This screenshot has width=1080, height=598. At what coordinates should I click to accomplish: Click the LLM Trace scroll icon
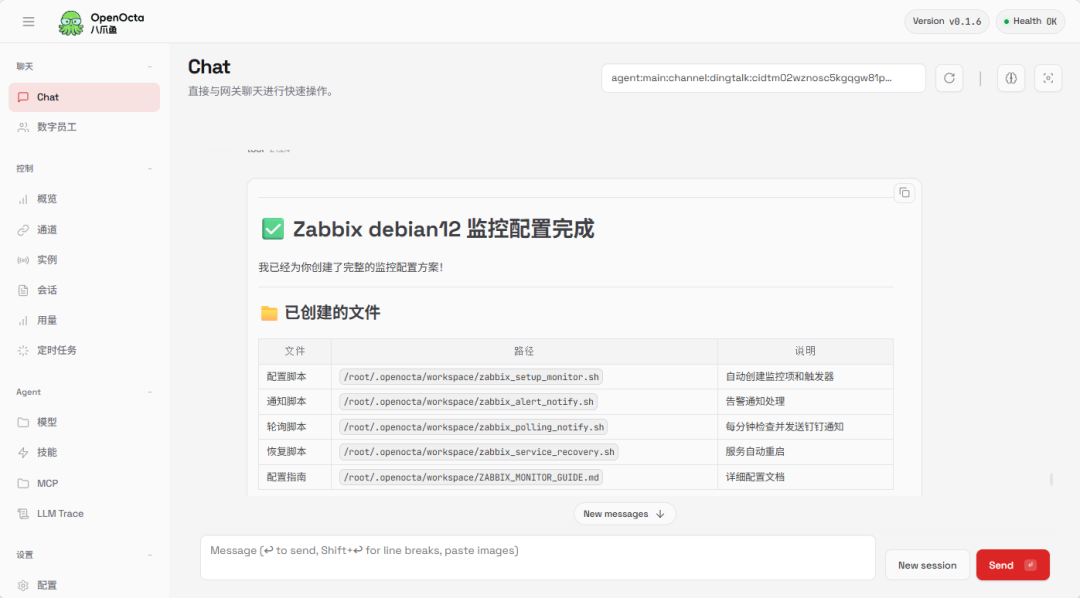pos(23,513)
